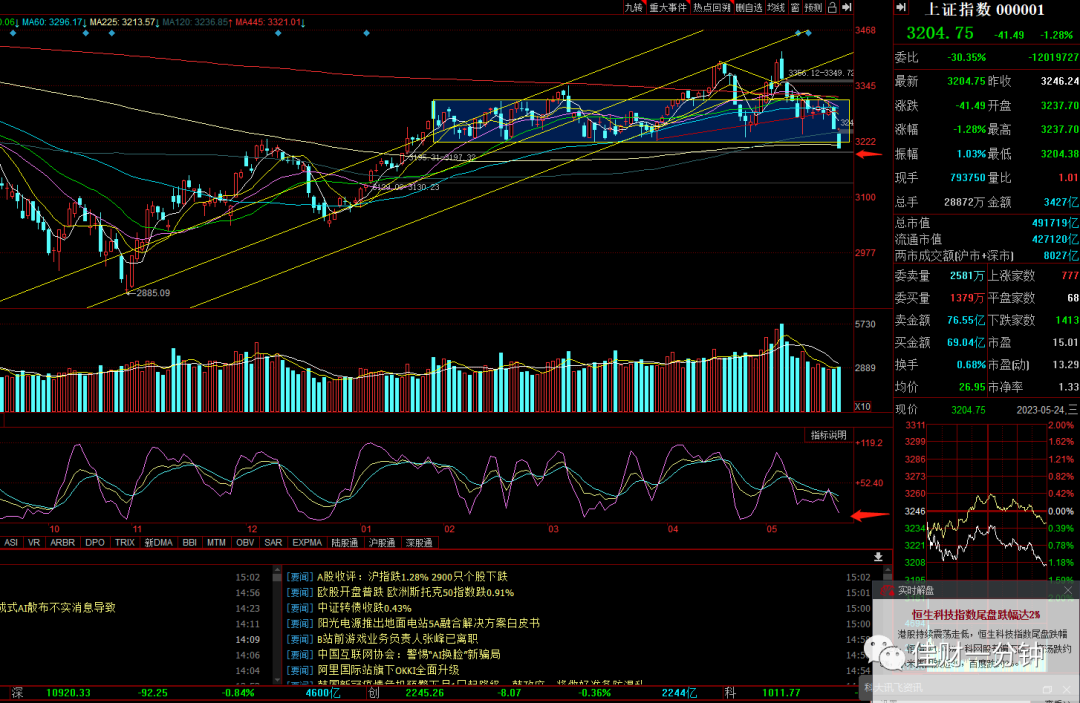Click the chart lock icon
The width and height of the screenshot is (1080, 703).
(x=832, y=8)
